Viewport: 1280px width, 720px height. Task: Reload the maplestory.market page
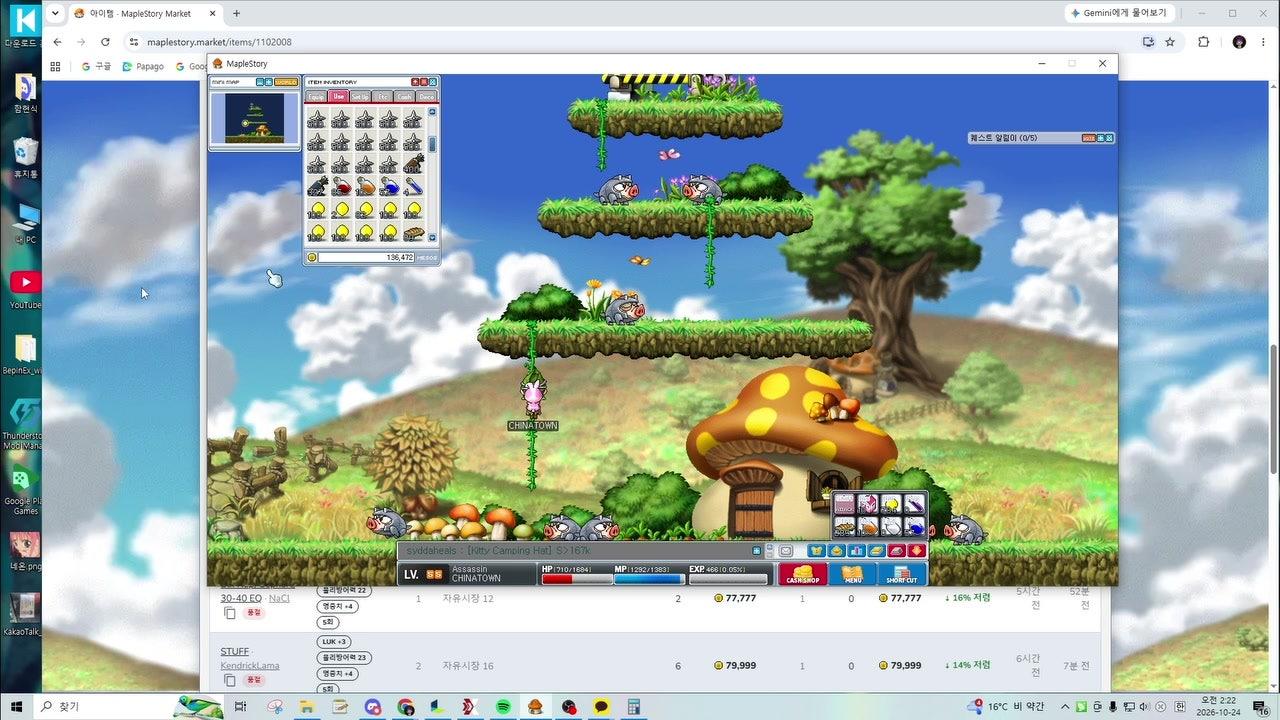point(105,42)
